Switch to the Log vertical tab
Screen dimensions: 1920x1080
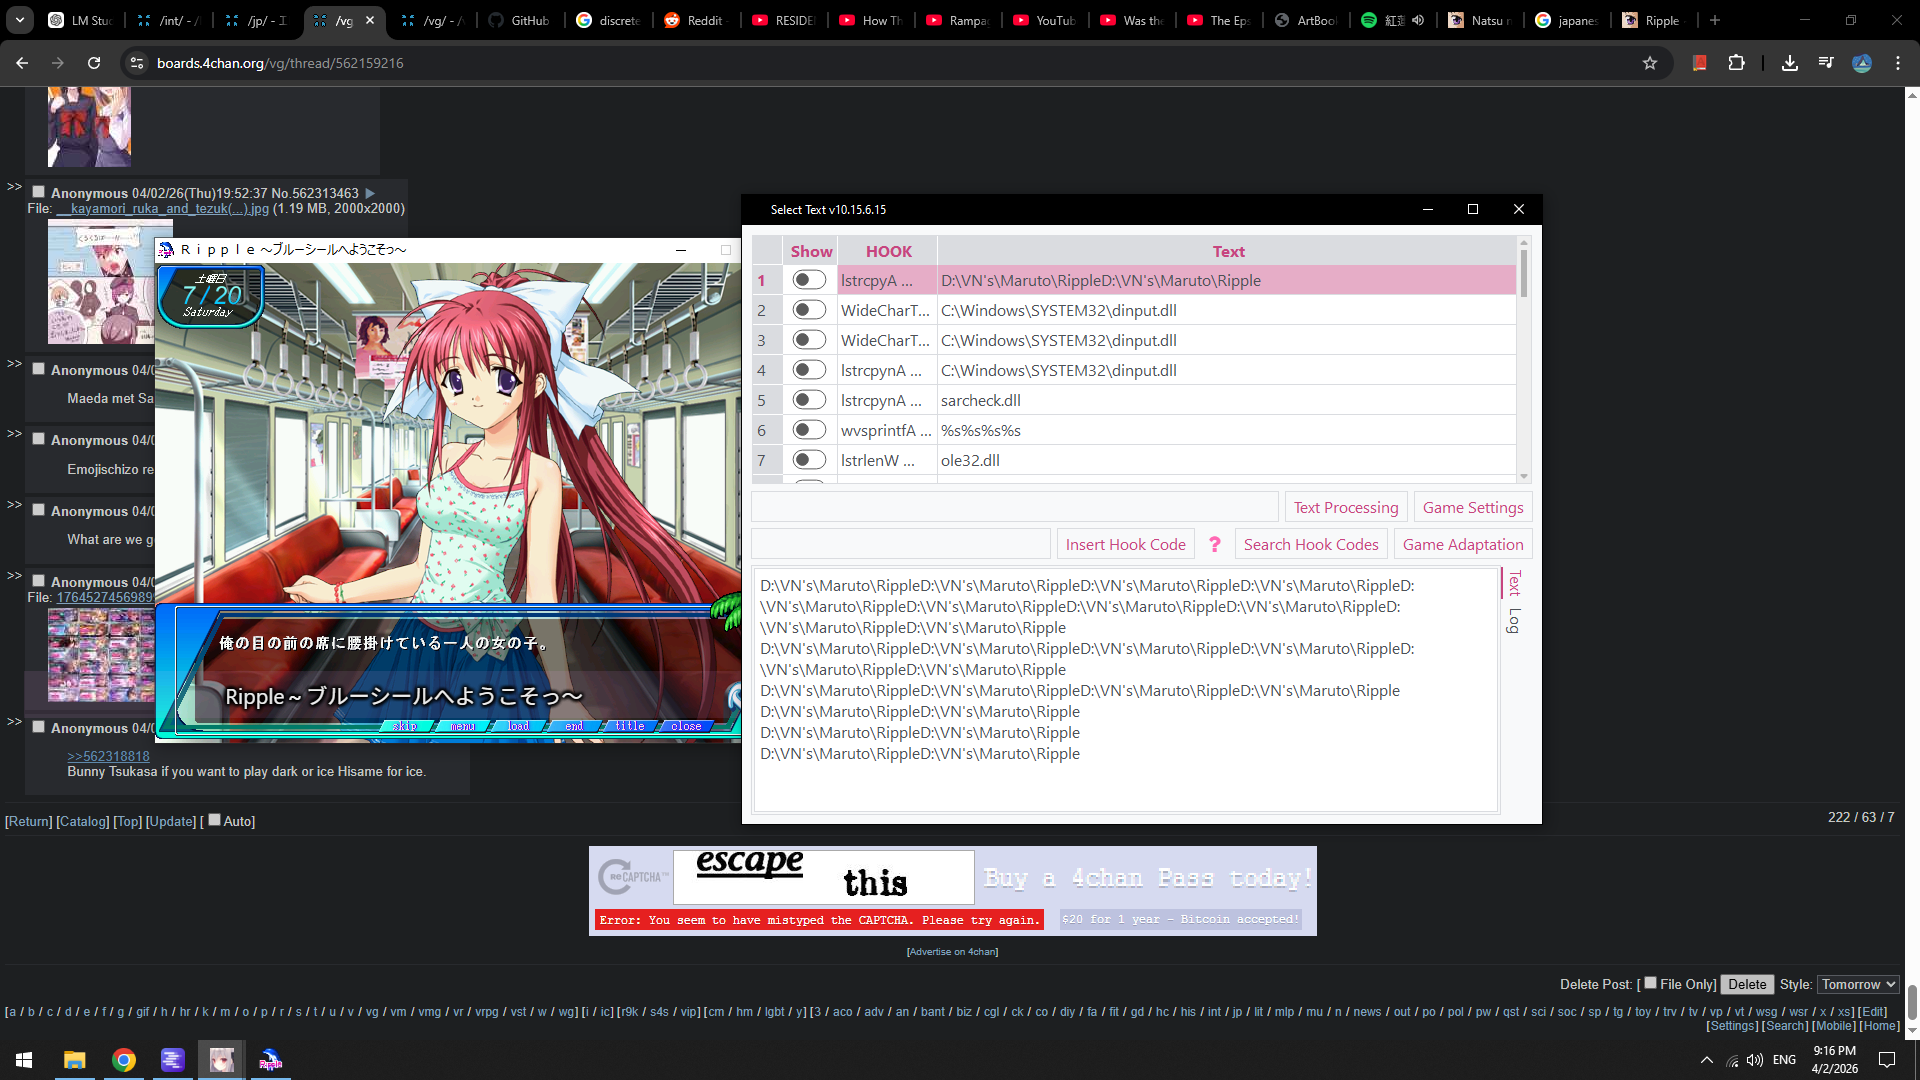coord(1514,621)
